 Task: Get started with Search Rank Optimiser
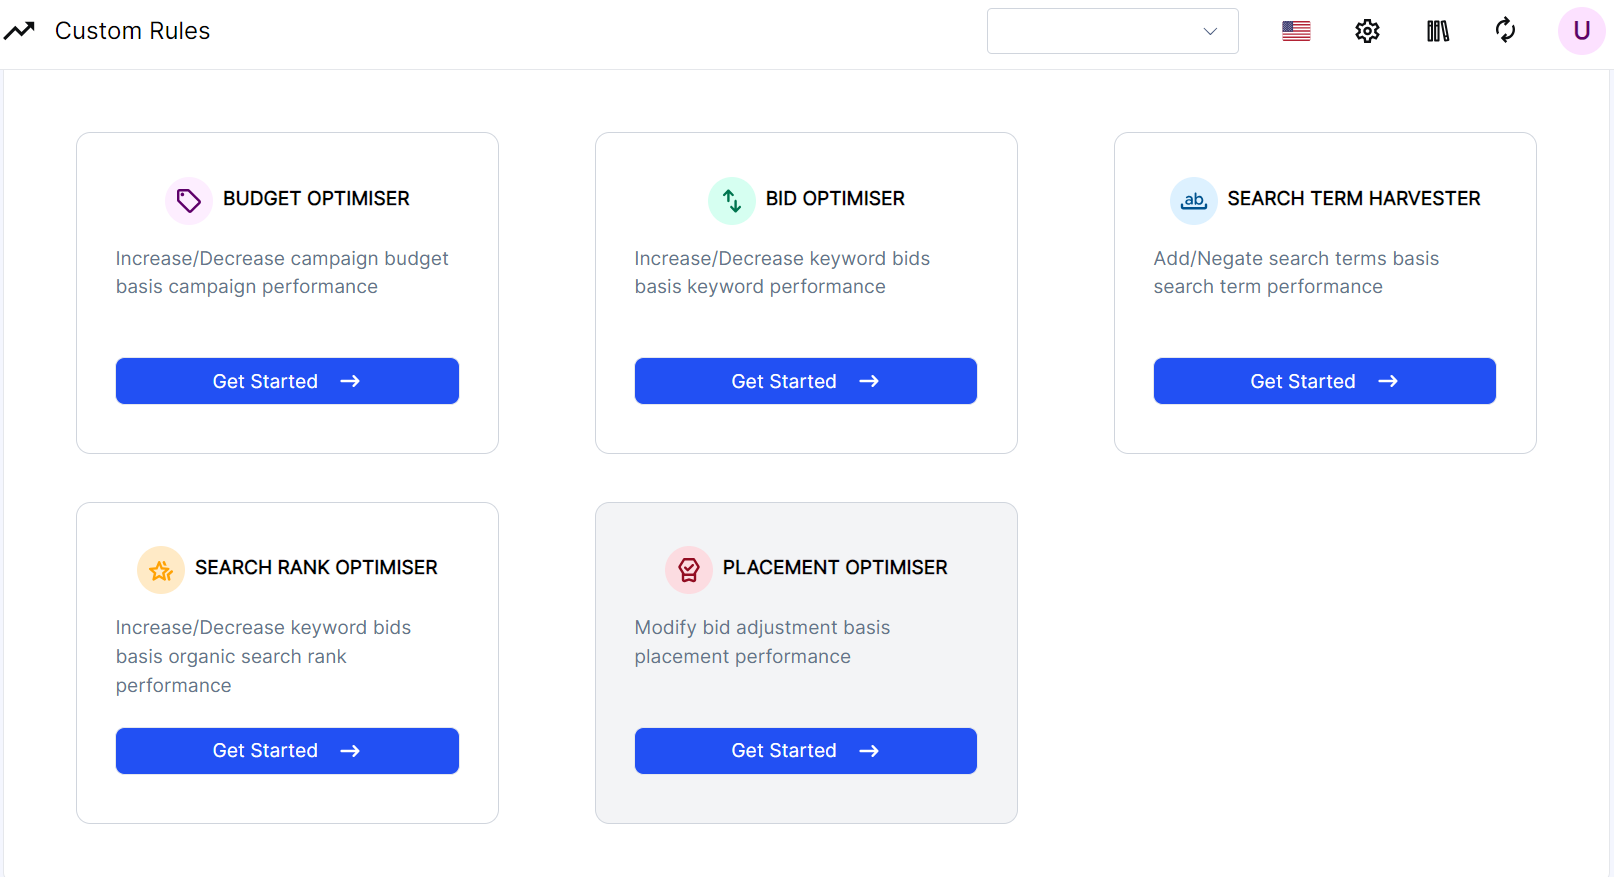[x=287, y=751]
